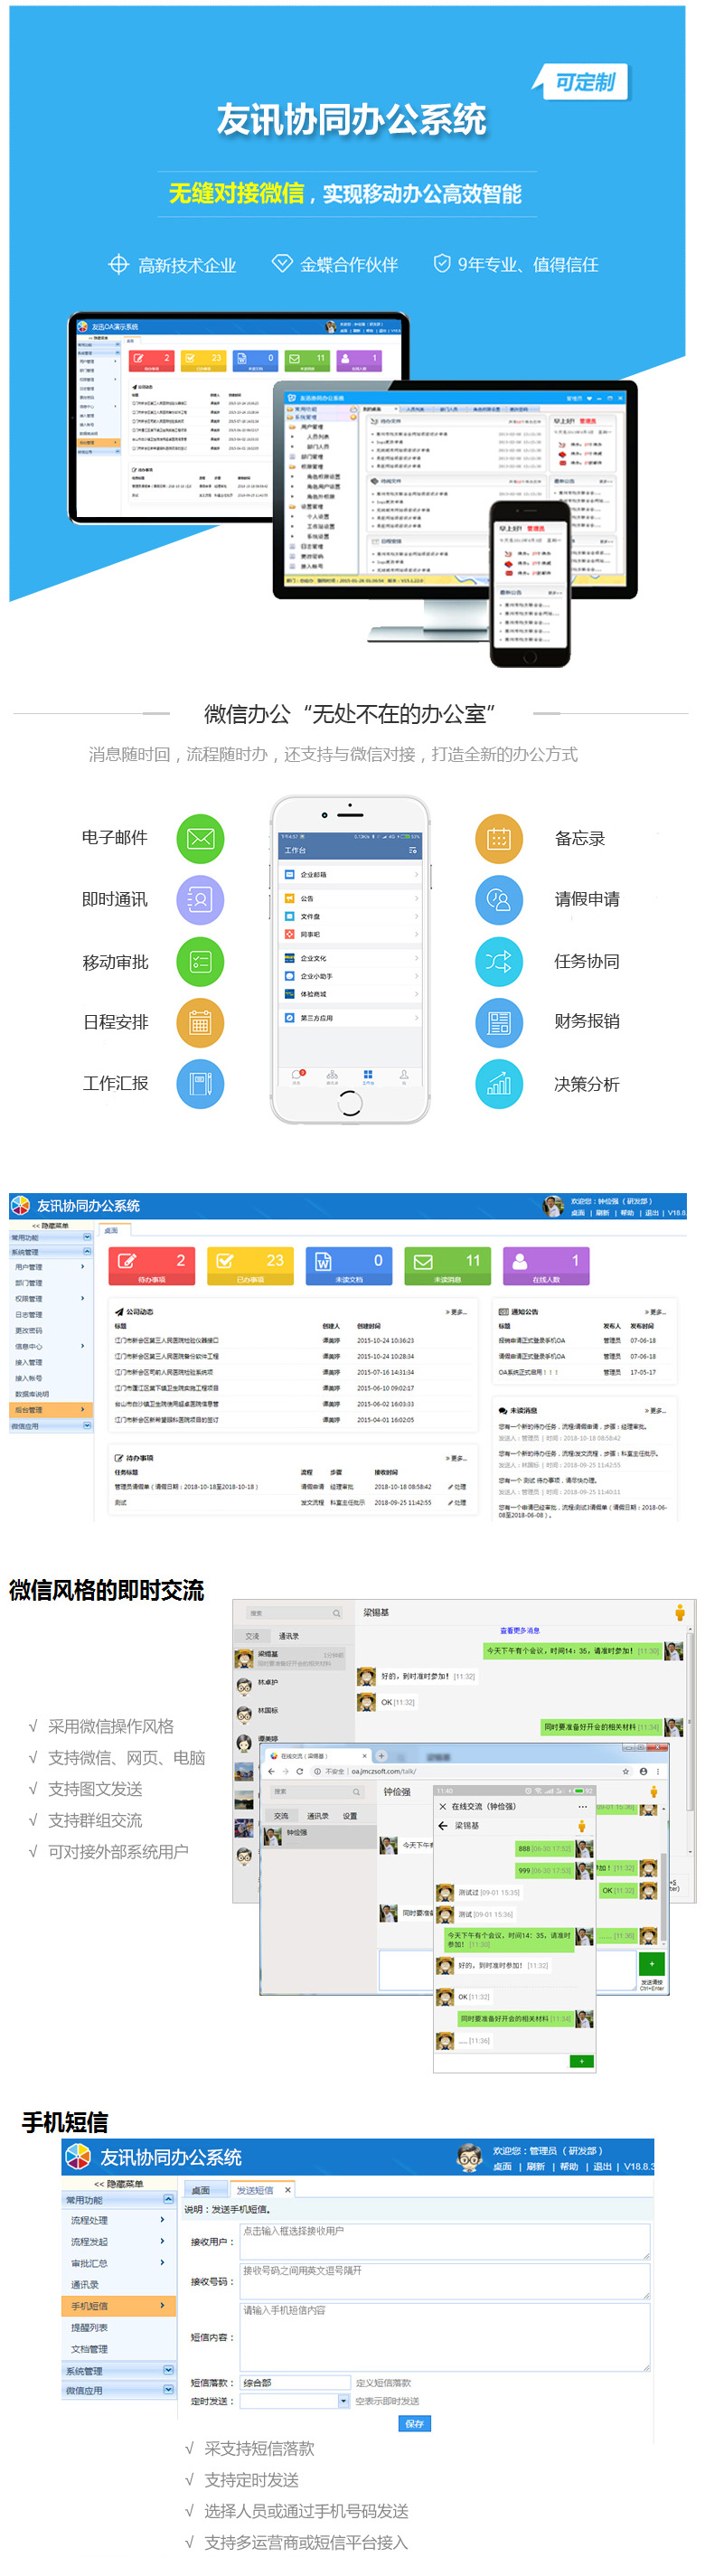705x2576 pixels.
Task: Click the 即时通讯 instant messaging icon
Action: [x=200, y=899]
